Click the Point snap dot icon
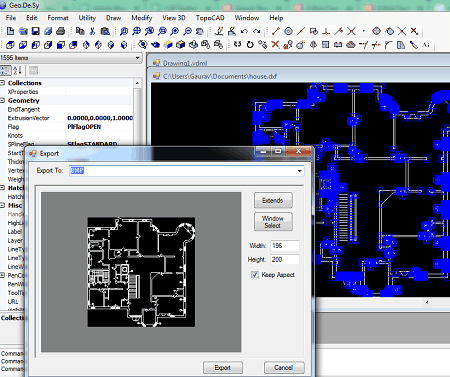The height and width of the screenshot is (377, 450). (x=363, y=31)
